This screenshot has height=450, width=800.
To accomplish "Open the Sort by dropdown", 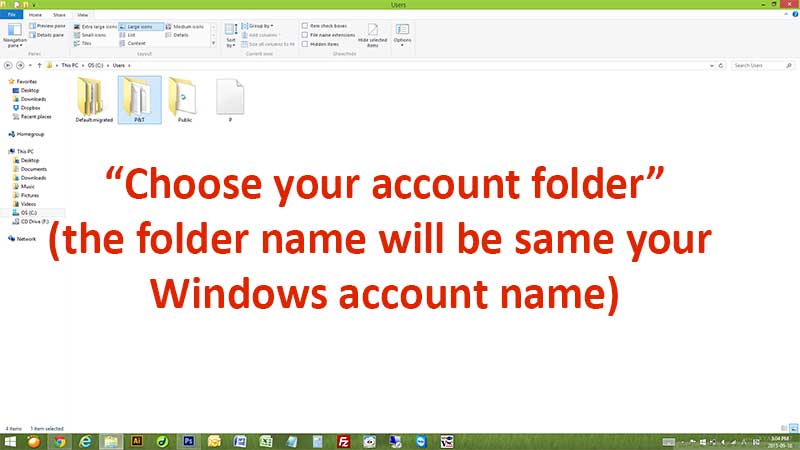I will pyautogui.click(x=231, y=36).
